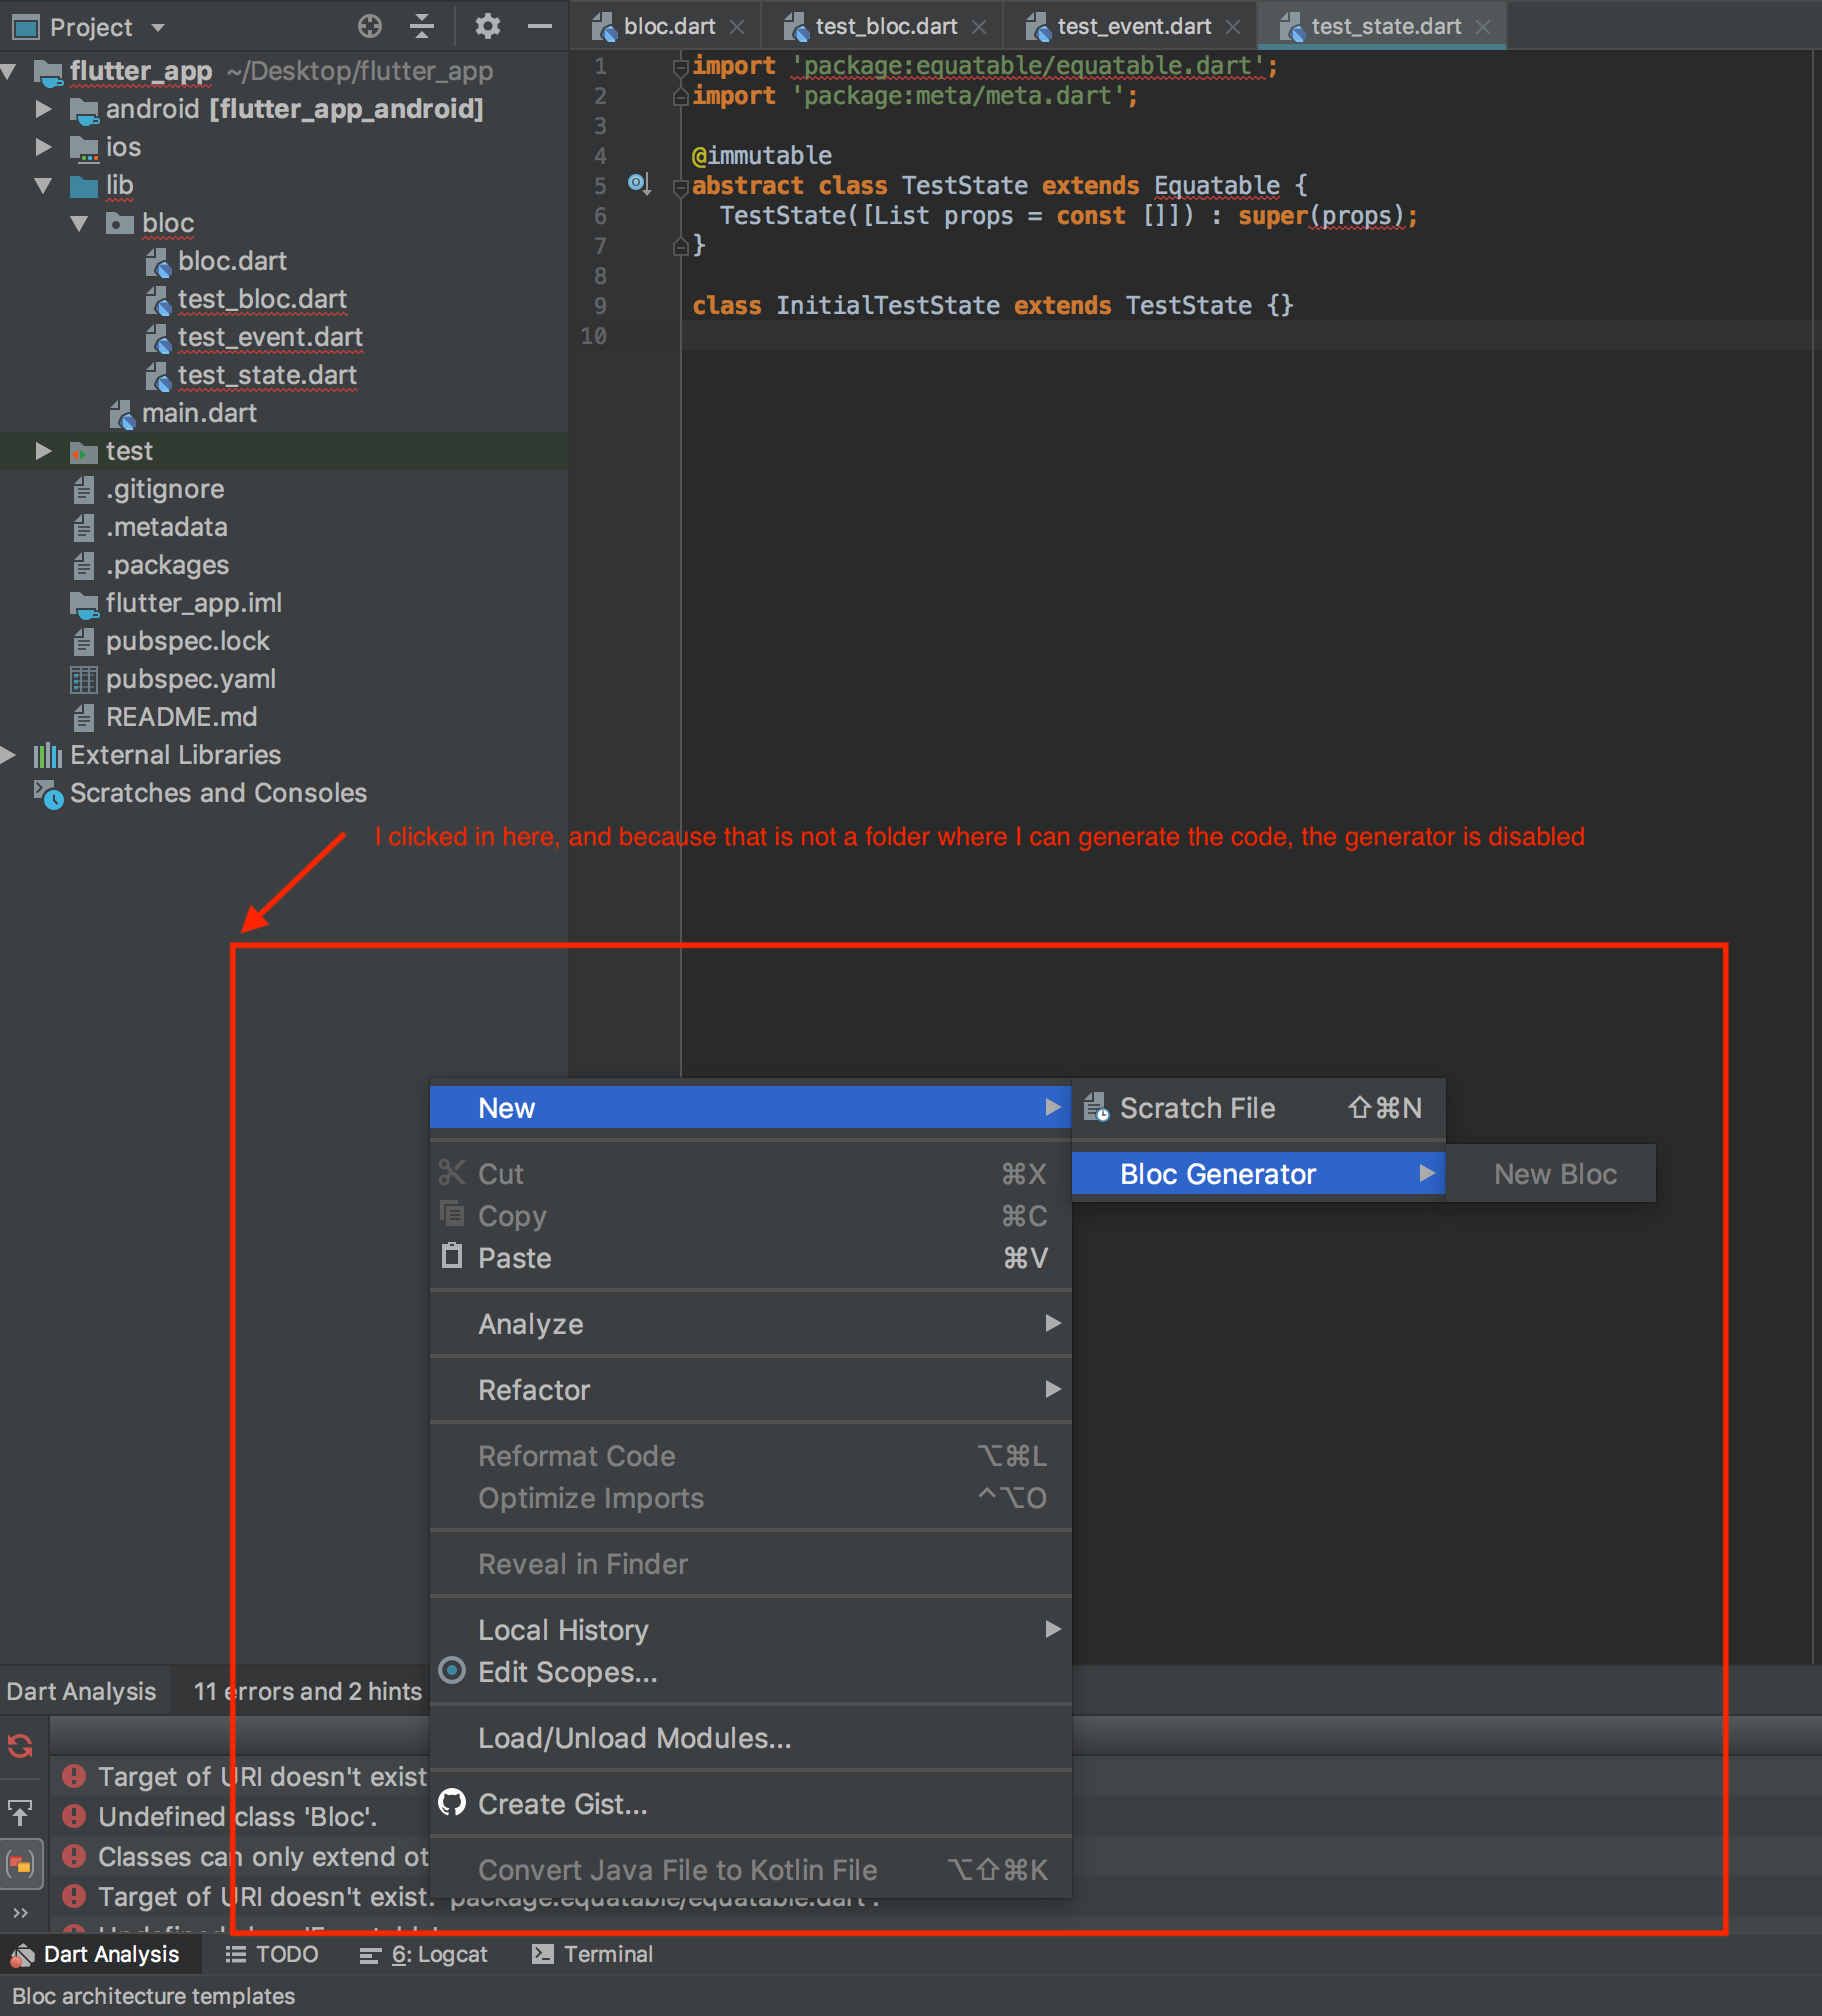Open Bloc Generator submenu
Viewport: 1822px width, 2016px height.
pyautogui.click(x=1258, y=1174)
